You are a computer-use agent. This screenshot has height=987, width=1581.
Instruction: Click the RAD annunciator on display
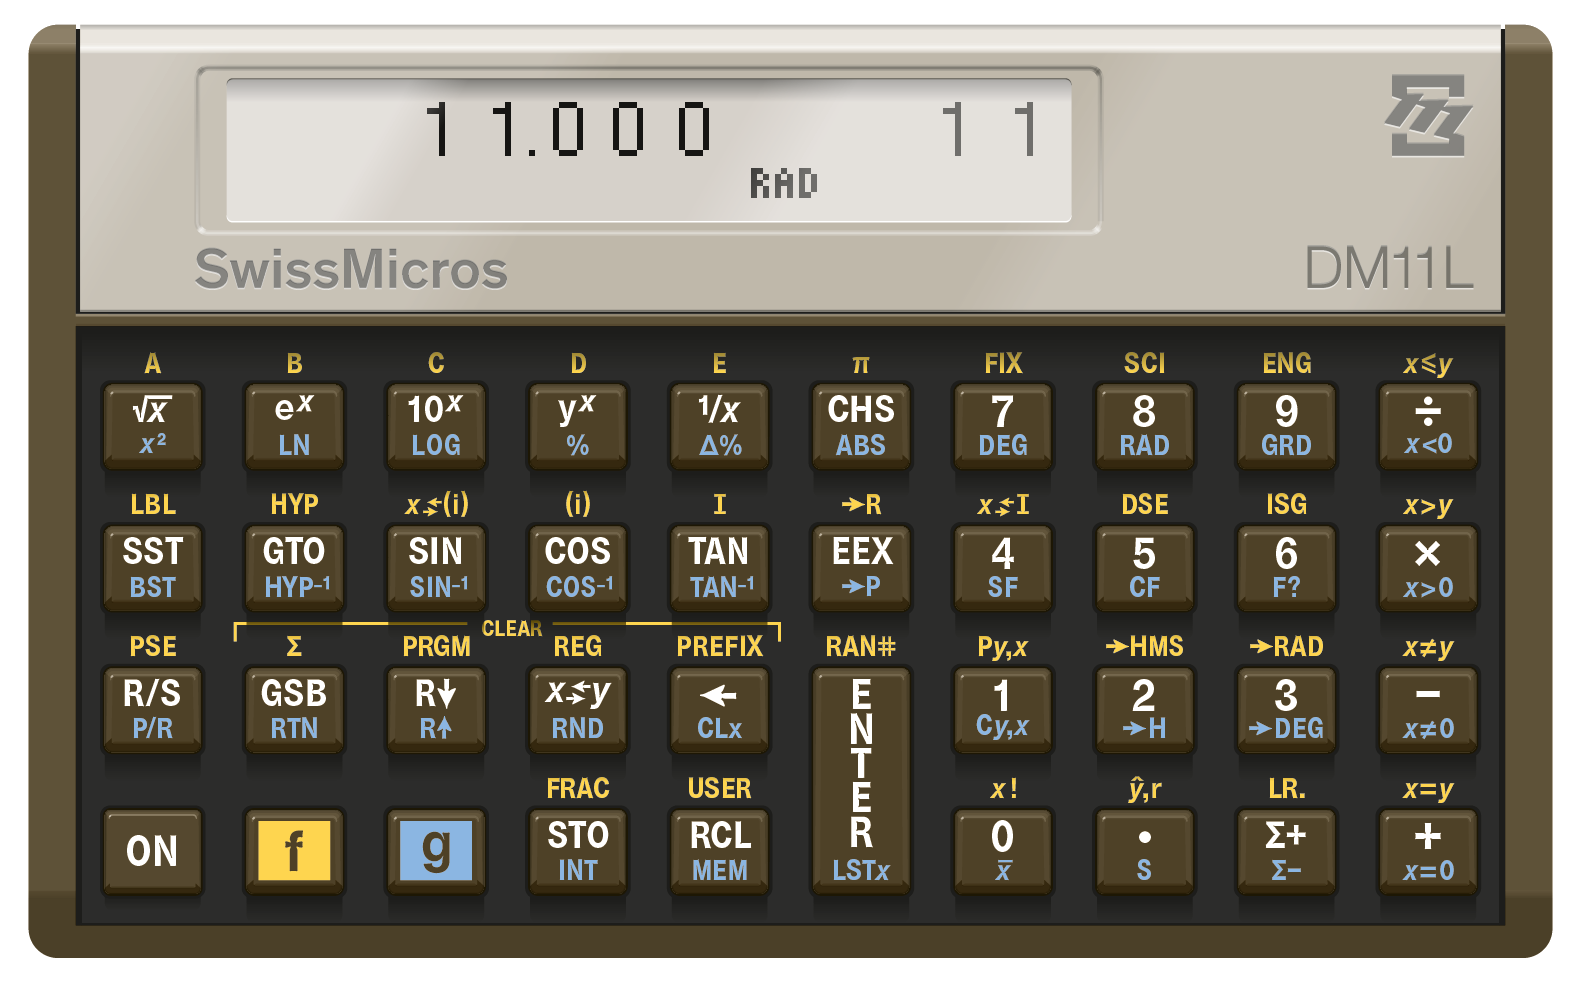[x=784, y=184]
